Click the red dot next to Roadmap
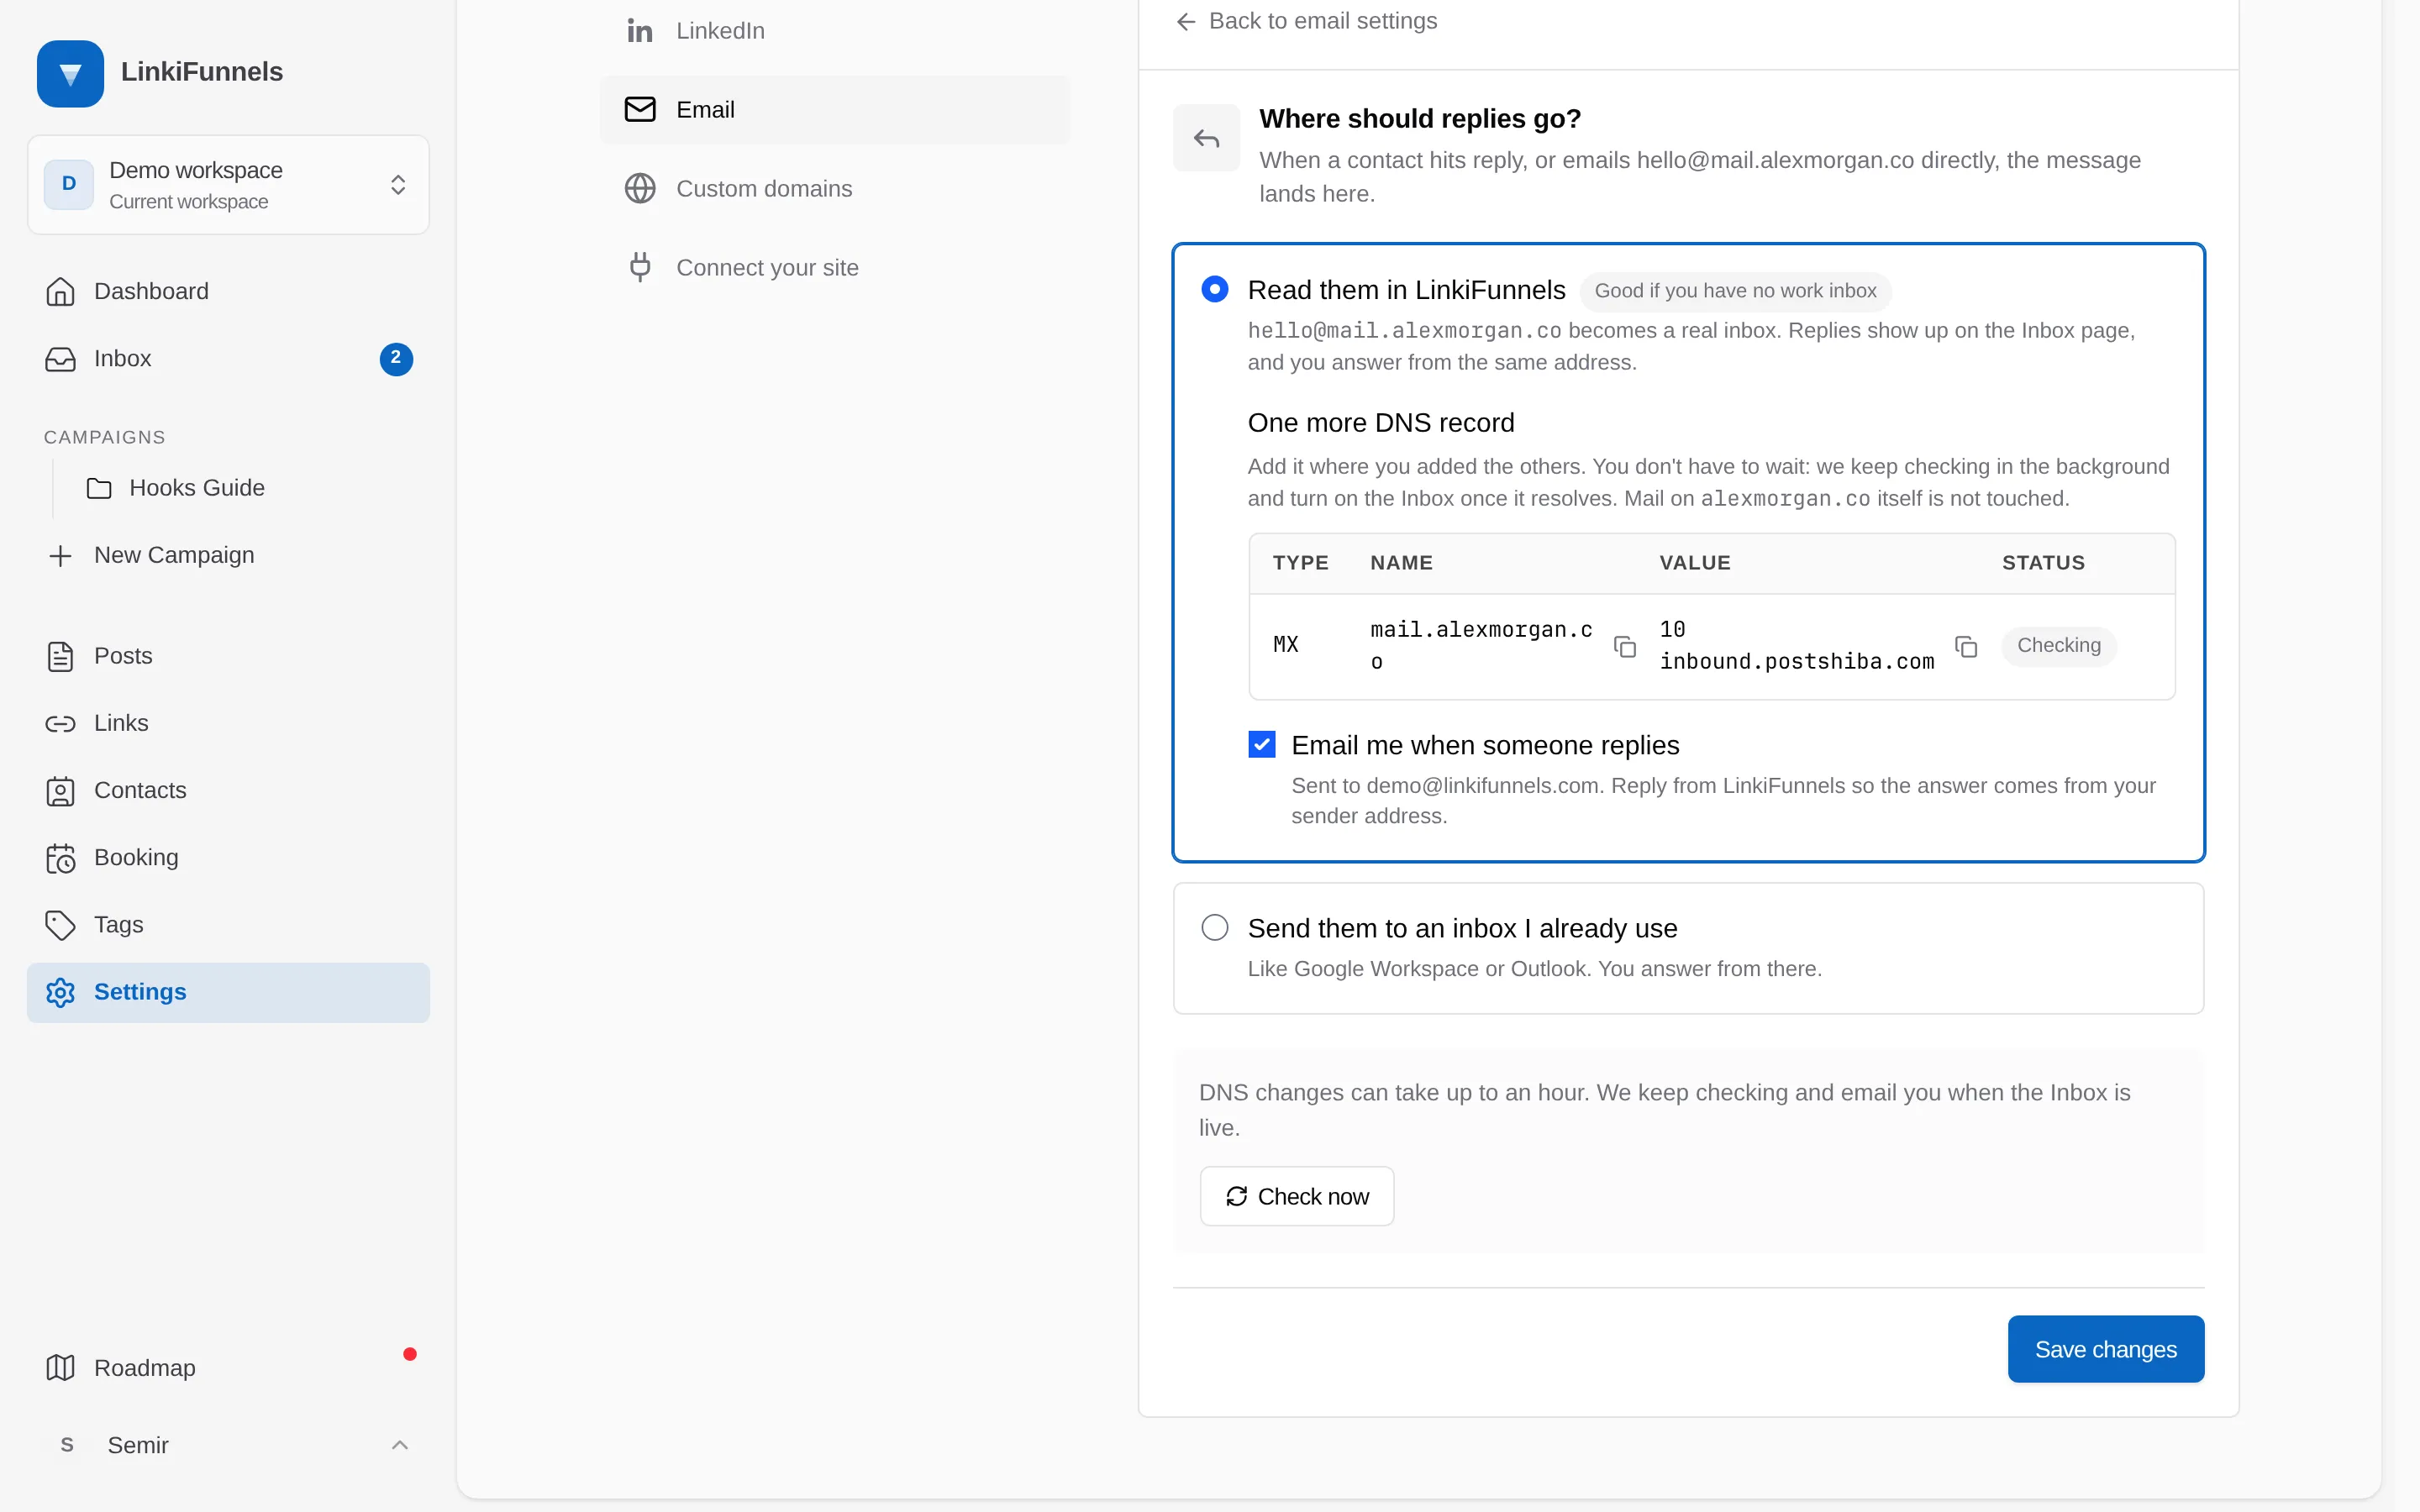Screen dimensions: 2420x1512 pos(409,1354)
